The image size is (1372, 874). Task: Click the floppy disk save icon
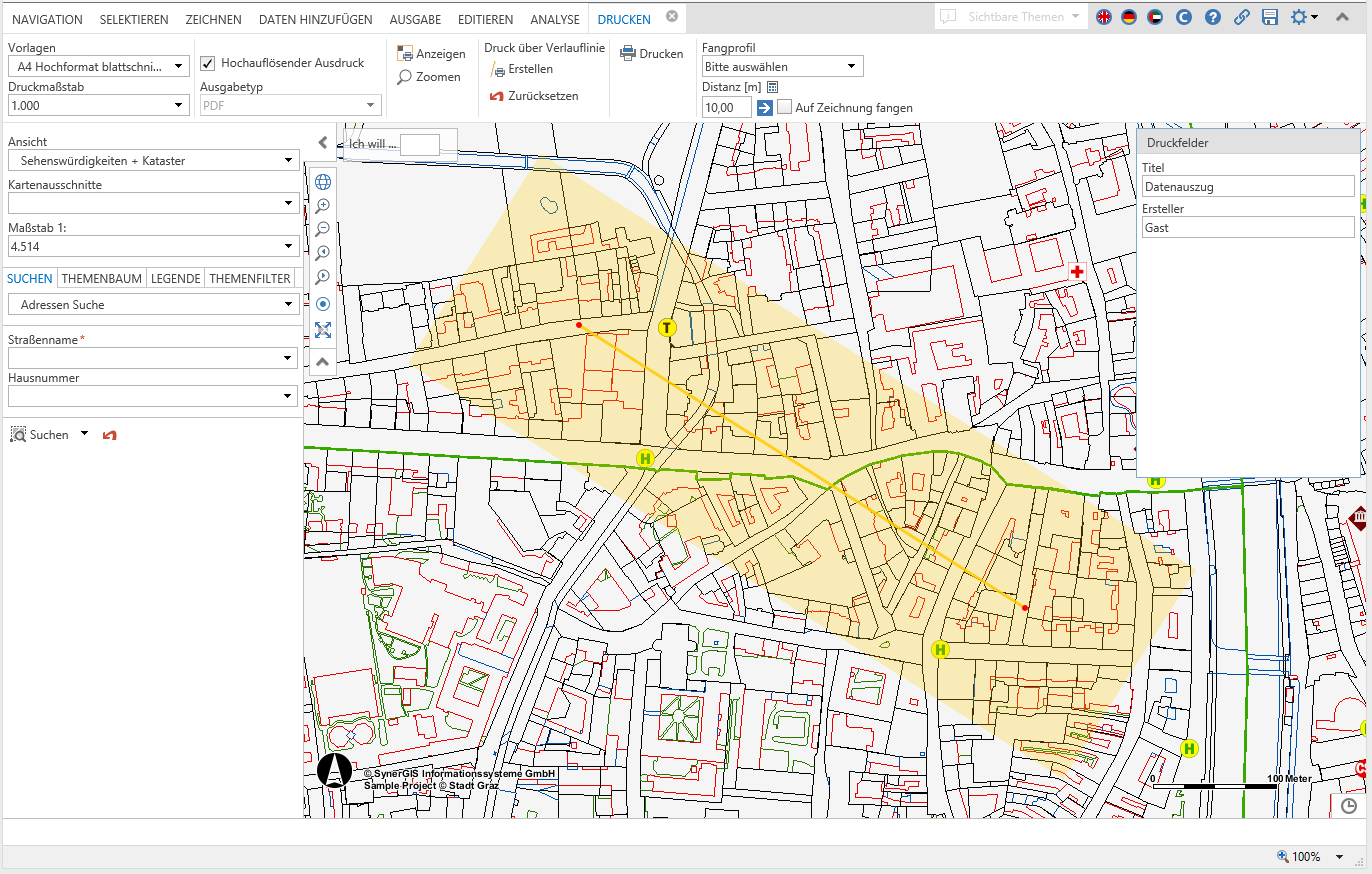pos(1270,17)
